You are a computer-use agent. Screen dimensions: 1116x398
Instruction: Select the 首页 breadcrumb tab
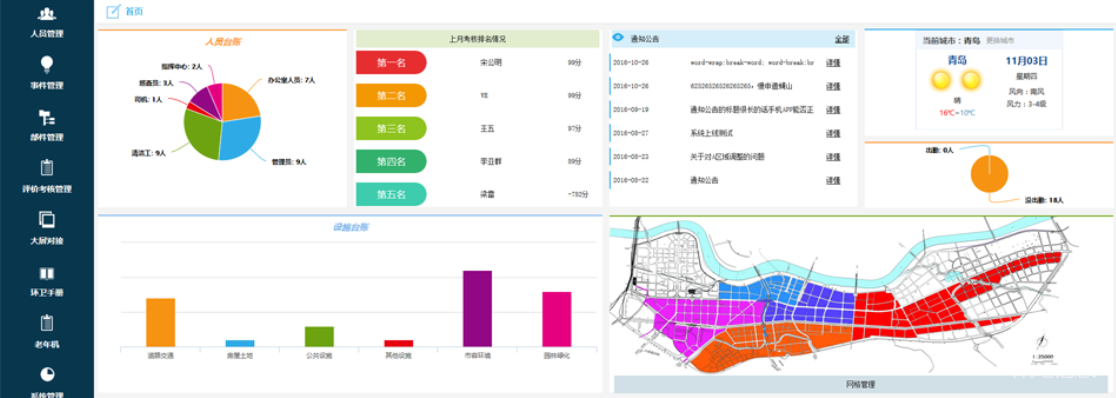coord(133,11)
